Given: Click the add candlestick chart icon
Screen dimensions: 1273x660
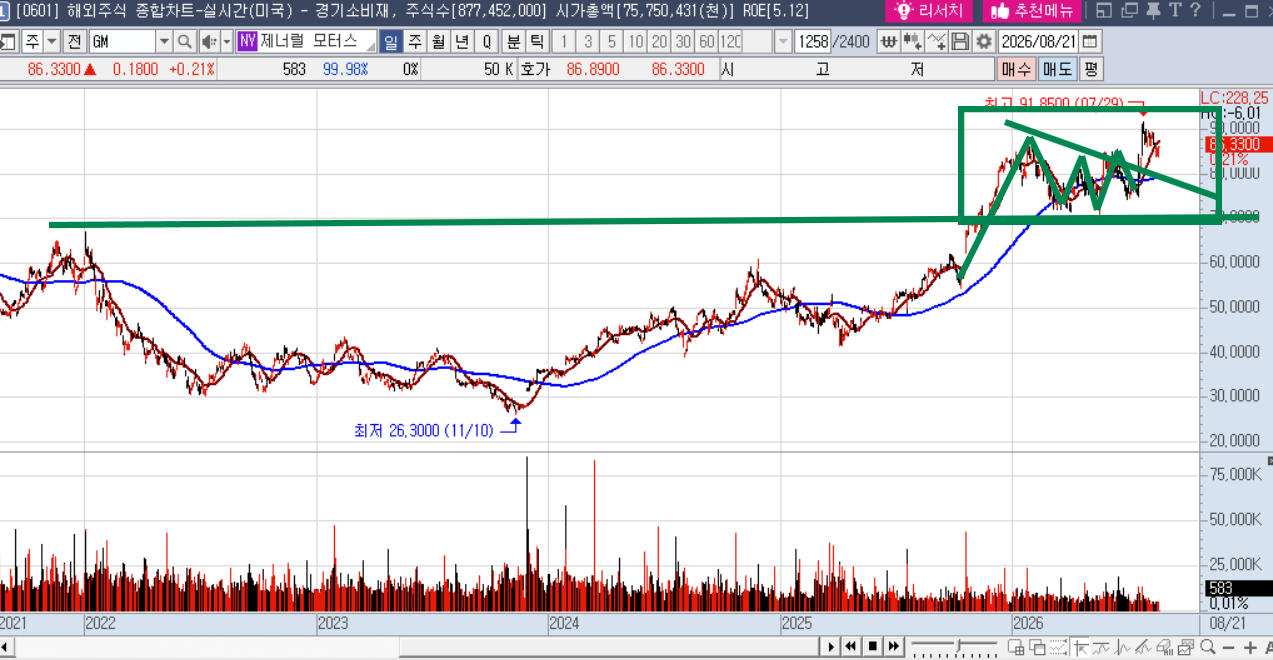Looking at the screenshot, I should (912, 42).
